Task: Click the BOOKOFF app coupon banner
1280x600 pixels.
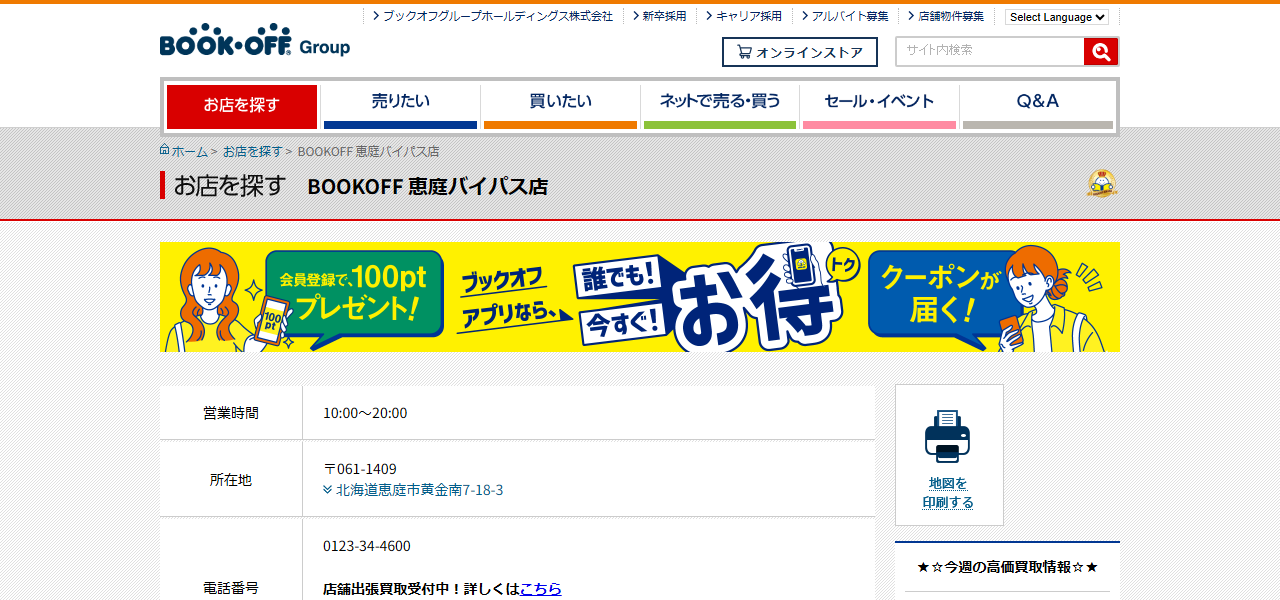Action: pos(640,297)
